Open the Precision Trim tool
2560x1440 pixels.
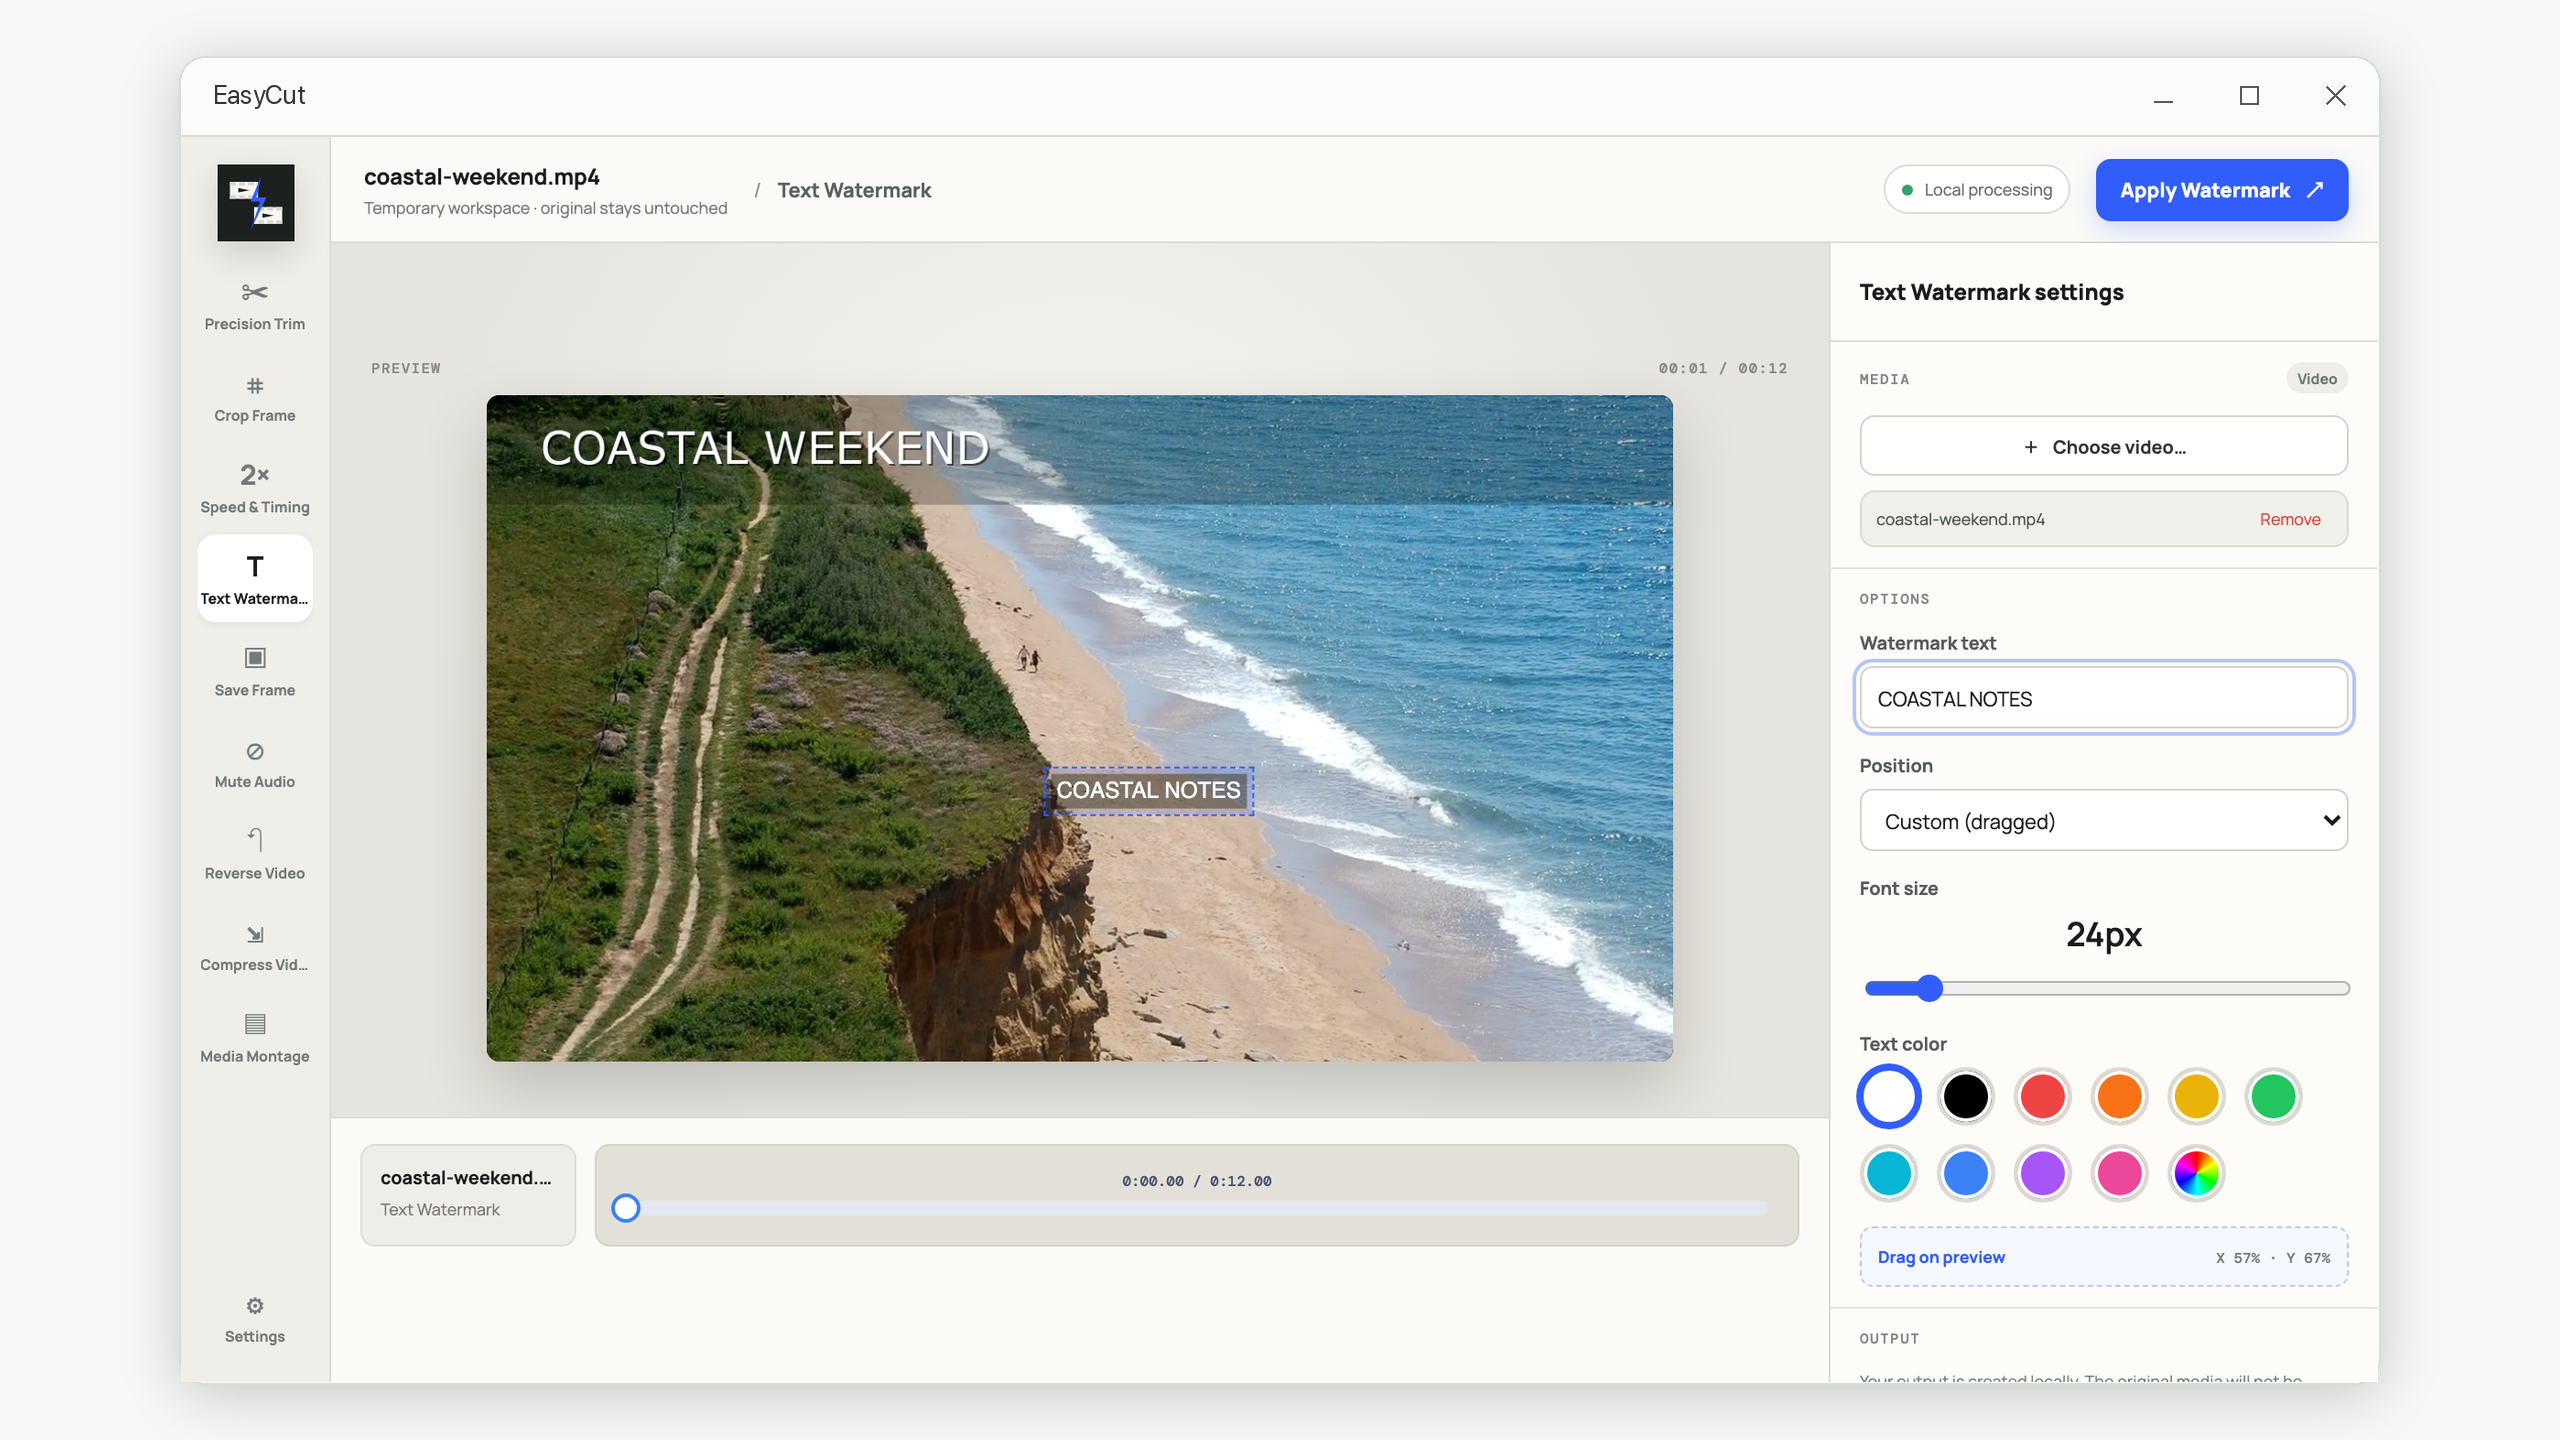(x=255, y=305)
